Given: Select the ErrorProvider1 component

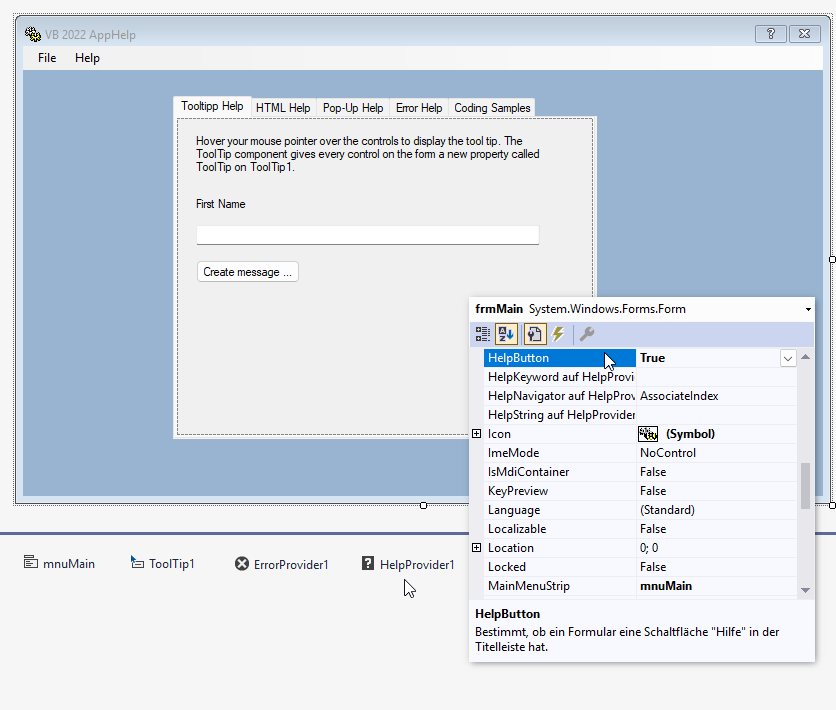Looking at the screenshot, I should [x=282, y=564].
